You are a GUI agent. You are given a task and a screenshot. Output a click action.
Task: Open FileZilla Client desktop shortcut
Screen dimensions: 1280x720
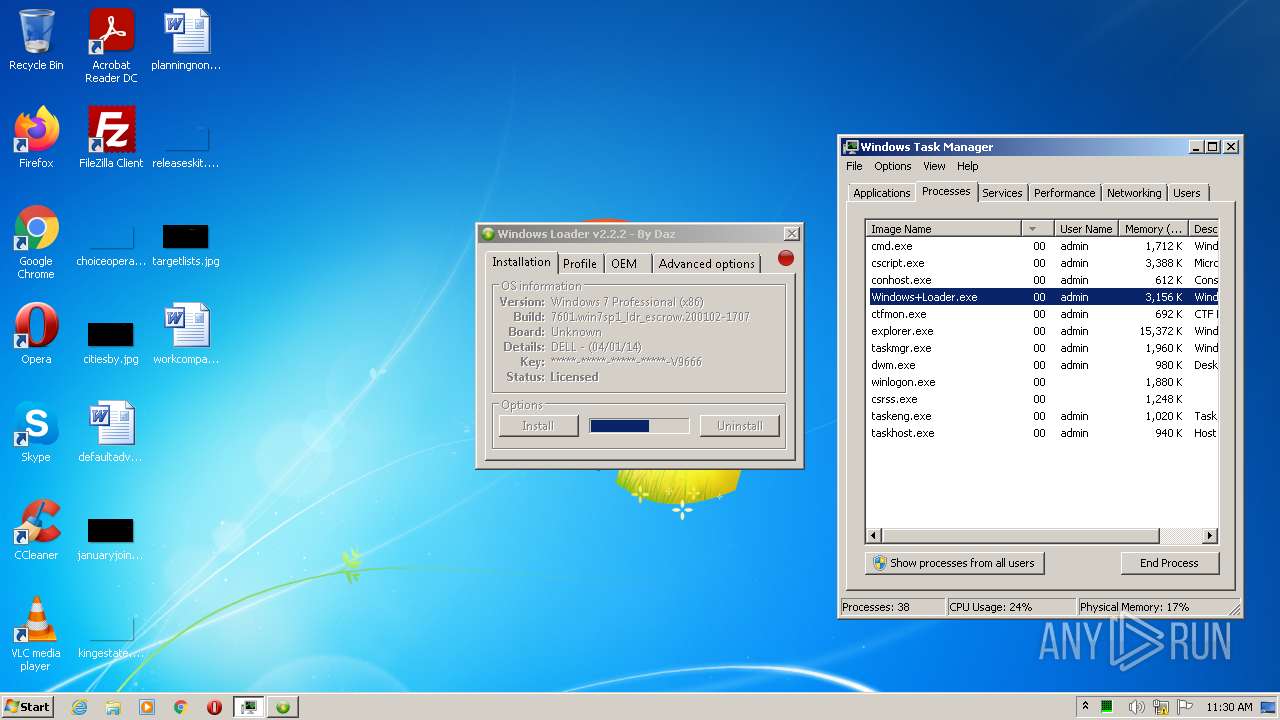tap(111, 138)
